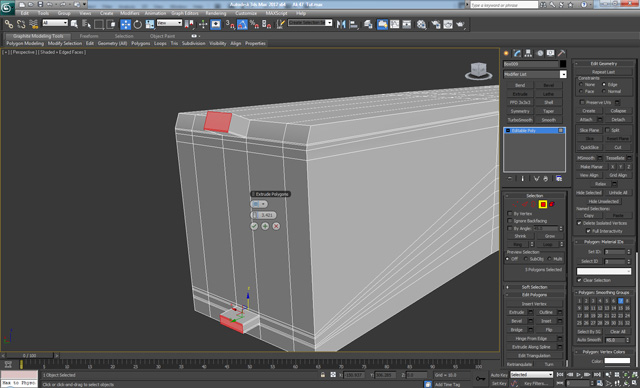Viewport: 640px width, 388px height.
Task: Collapse the Edit Polygons rollout
Action: pos(534,295)
